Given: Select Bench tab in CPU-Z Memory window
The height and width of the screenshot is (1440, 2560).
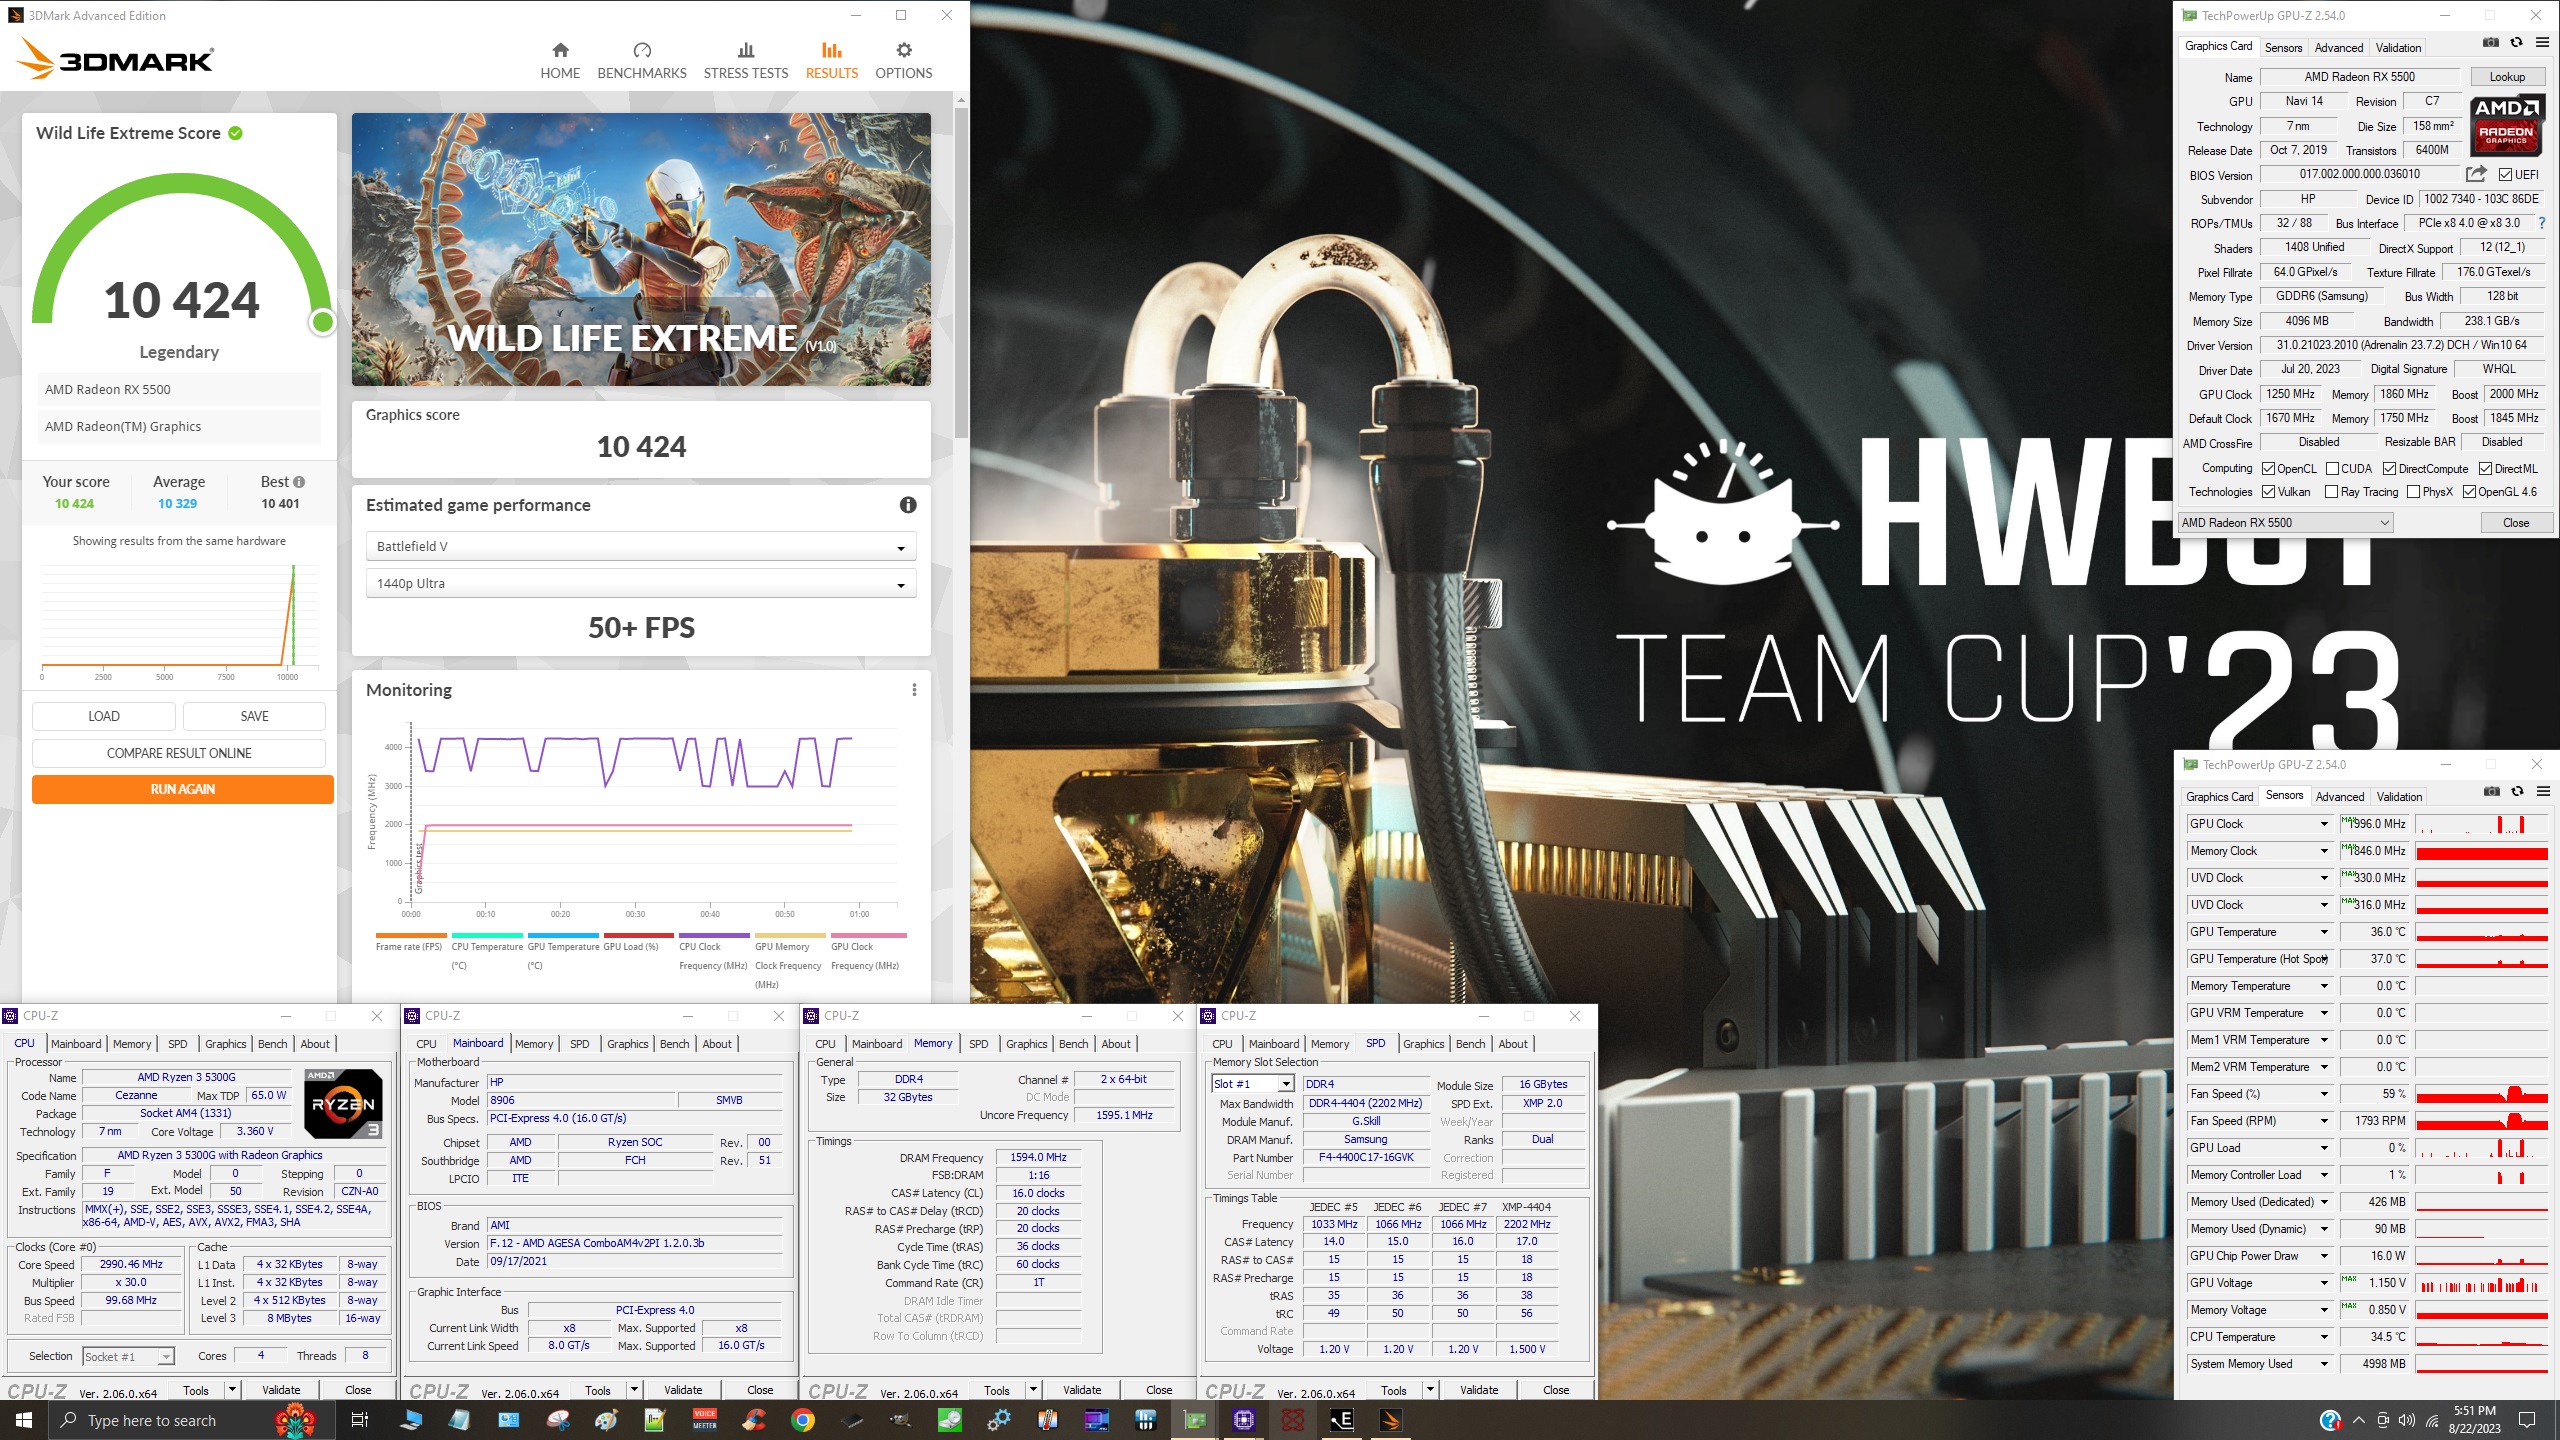Looking at the screenshot, I should 1073,1044.
